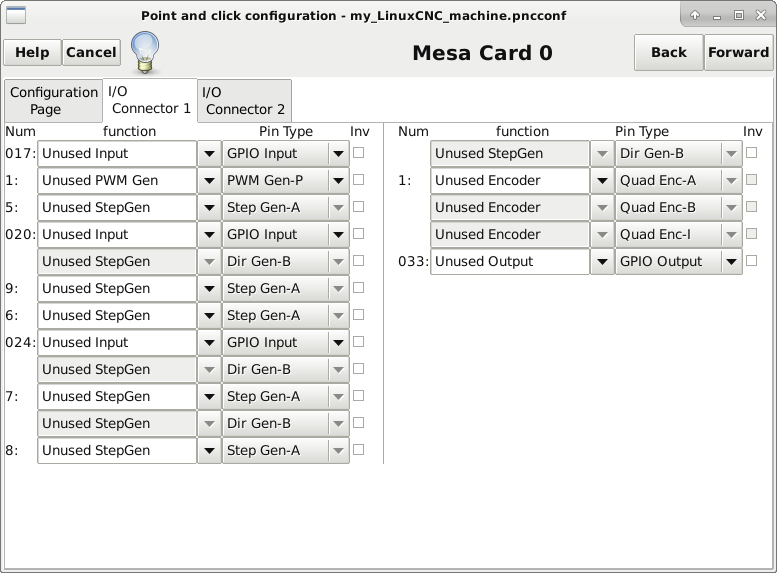Open Unused Output function dropdown arrow, row 033

tap(602, 262)
